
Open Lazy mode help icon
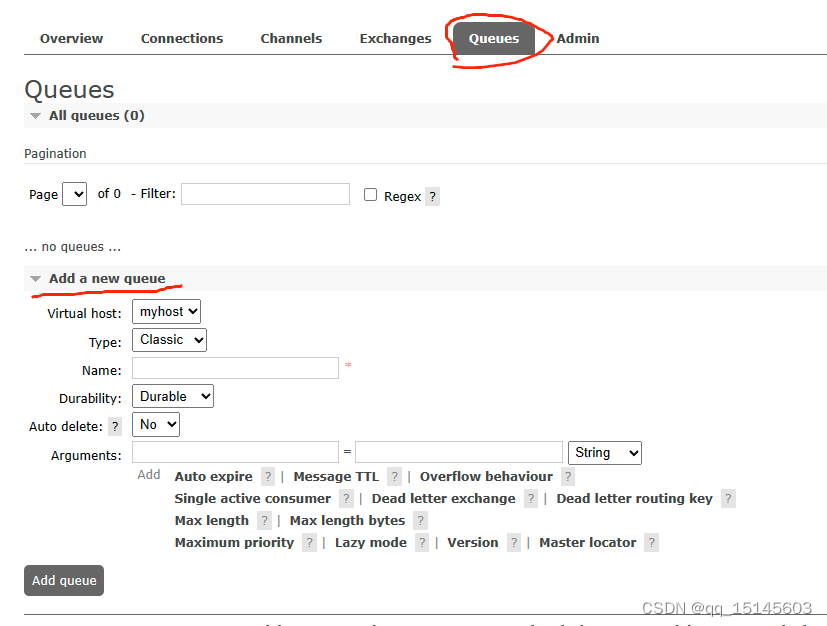point(421,542)
